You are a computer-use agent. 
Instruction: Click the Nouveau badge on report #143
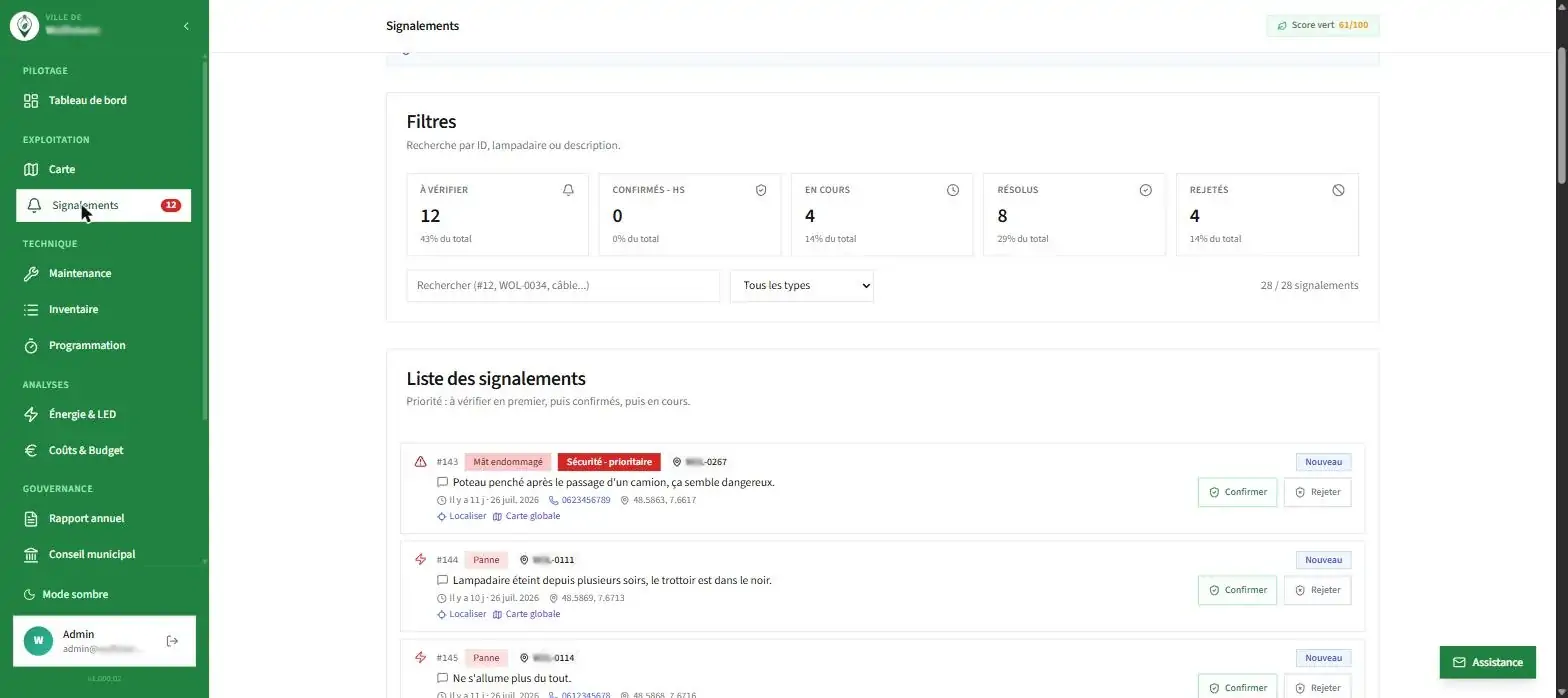click(1324, 462)
